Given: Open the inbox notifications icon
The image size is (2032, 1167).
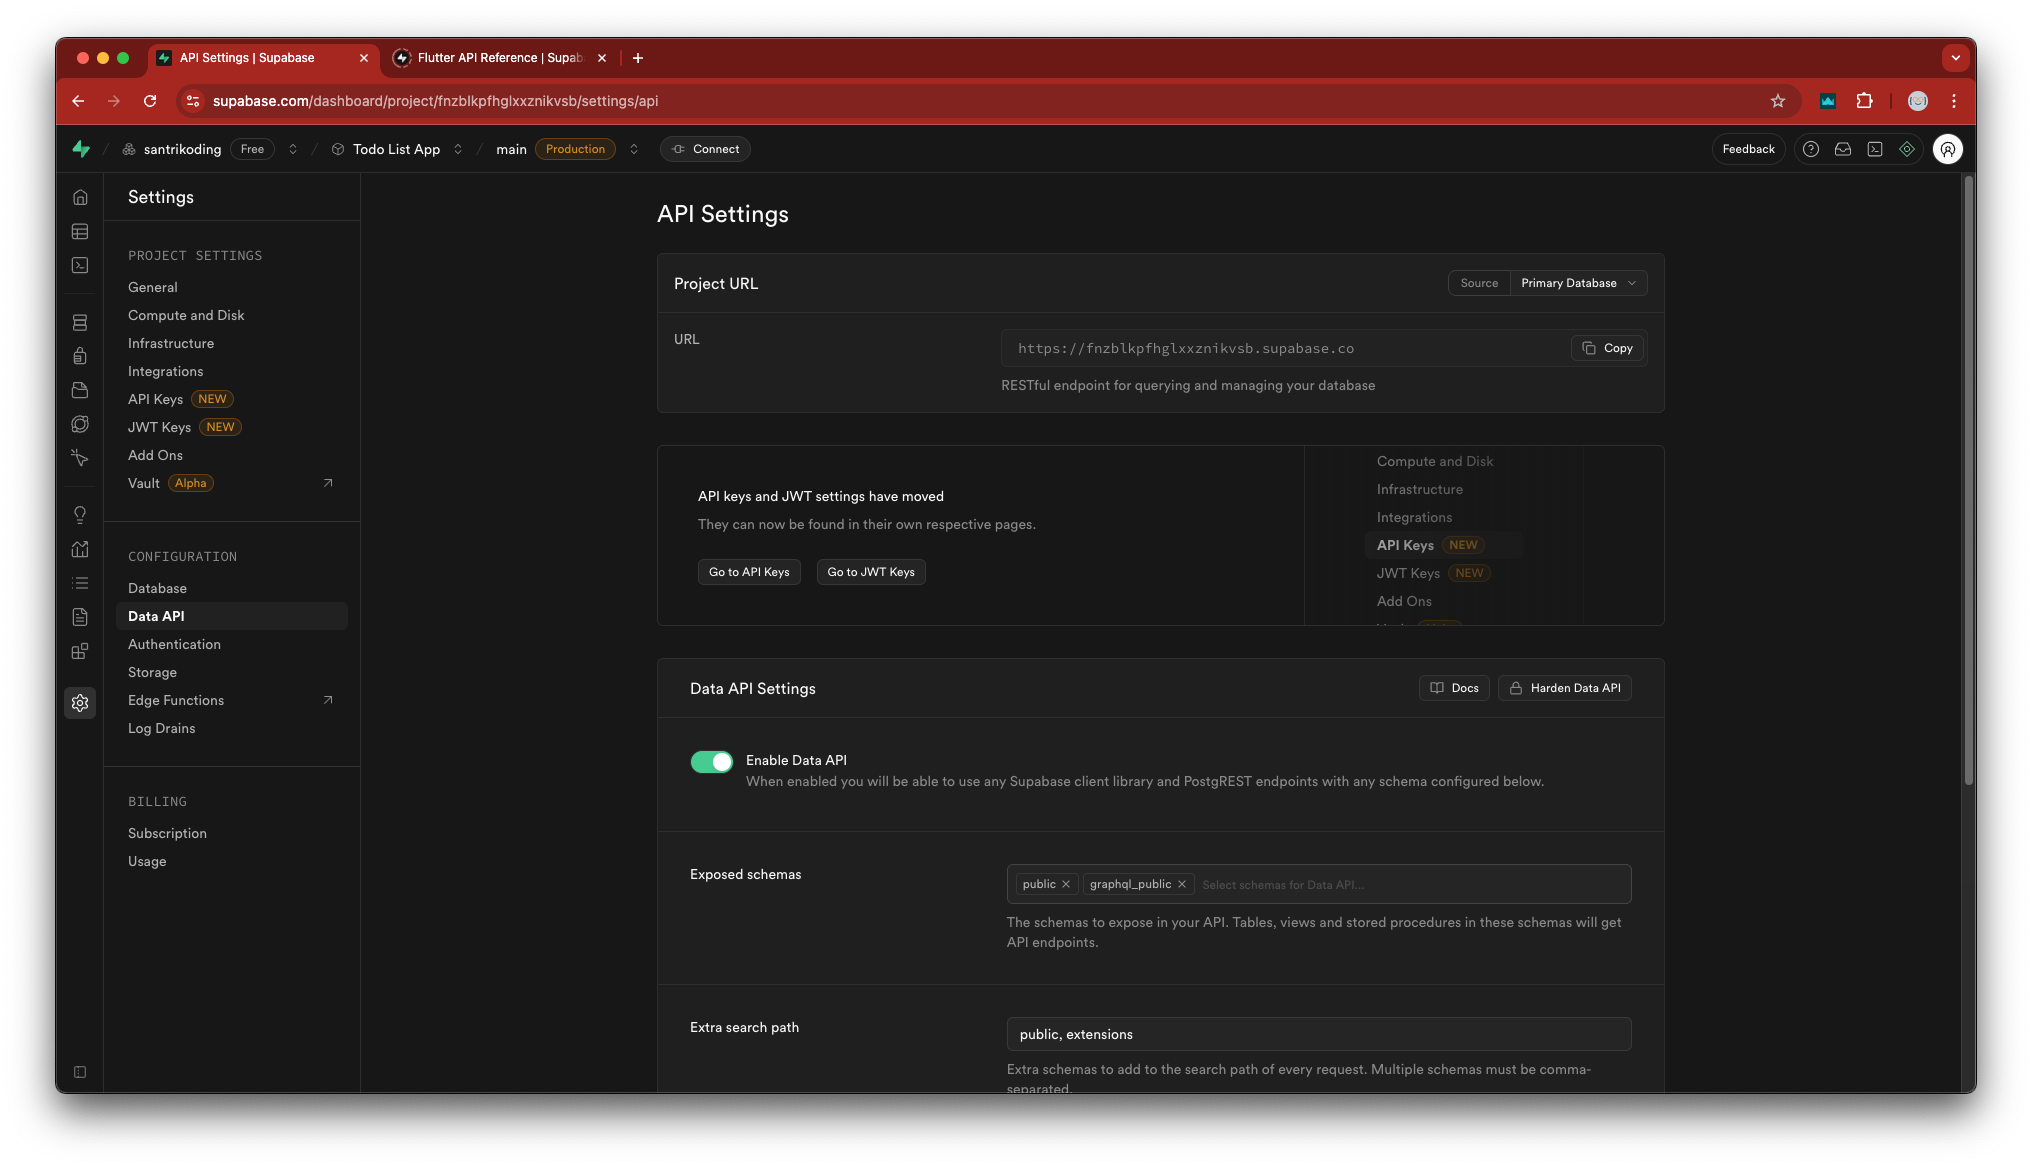Looking at the screenshot, I should [x=1843, y=149].
